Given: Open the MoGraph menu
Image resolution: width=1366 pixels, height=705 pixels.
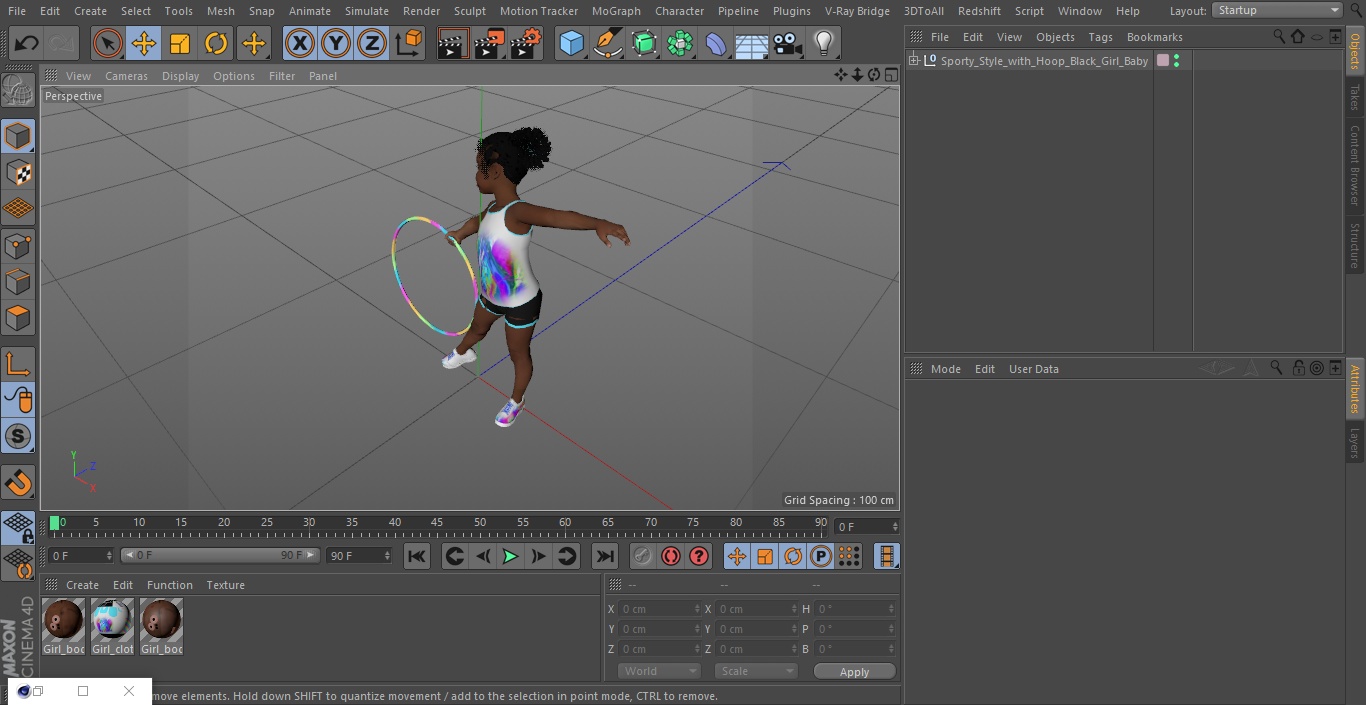Looking at the screenshot, I should [616, 11].
